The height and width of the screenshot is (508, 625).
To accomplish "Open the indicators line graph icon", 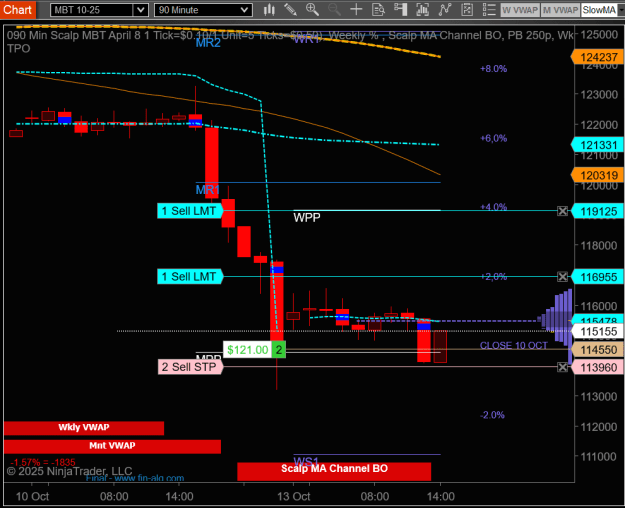I will click(444, 10).
